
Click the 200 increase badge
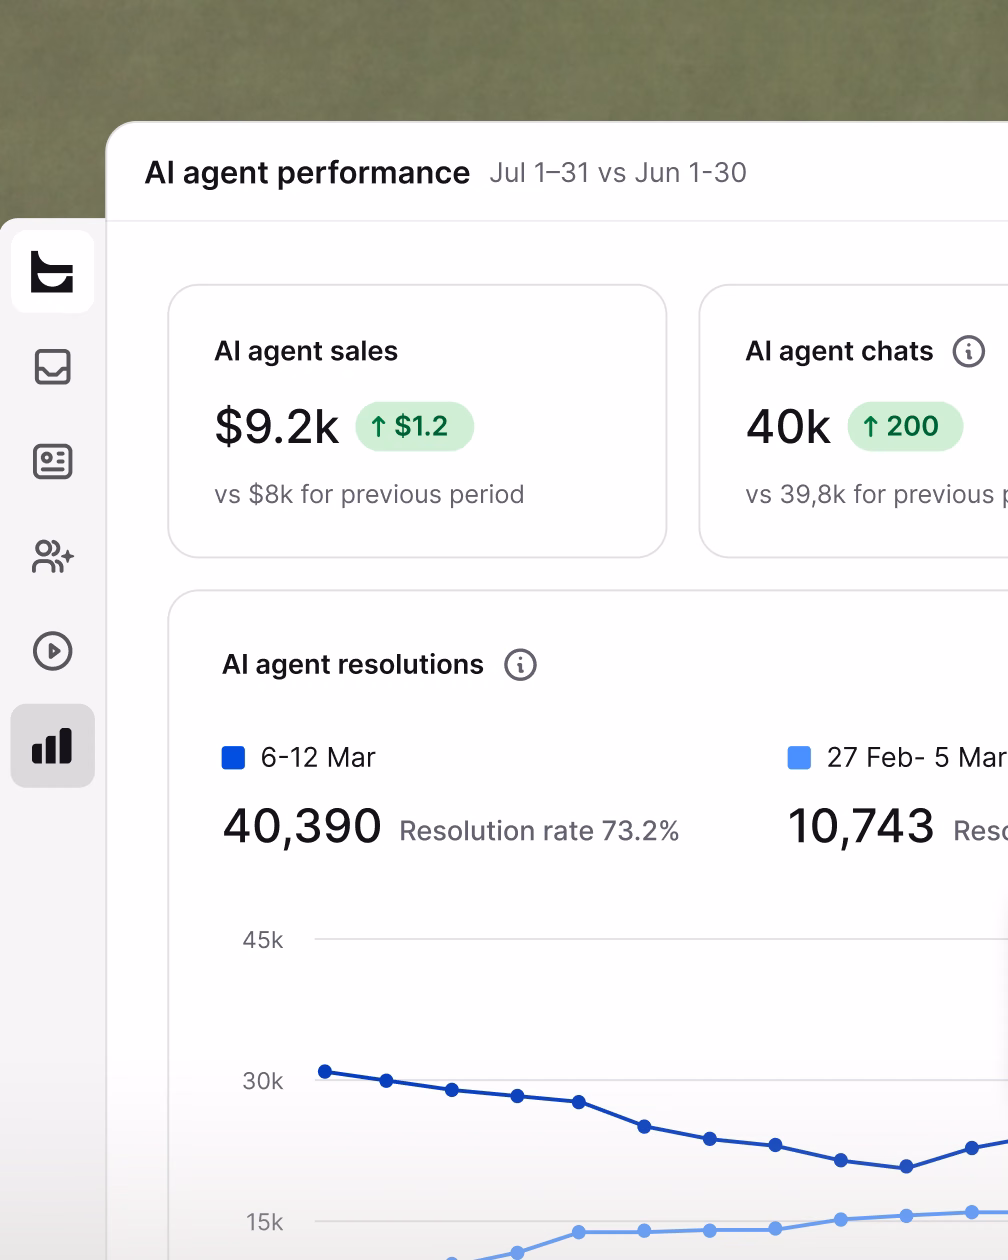point(905,426)
